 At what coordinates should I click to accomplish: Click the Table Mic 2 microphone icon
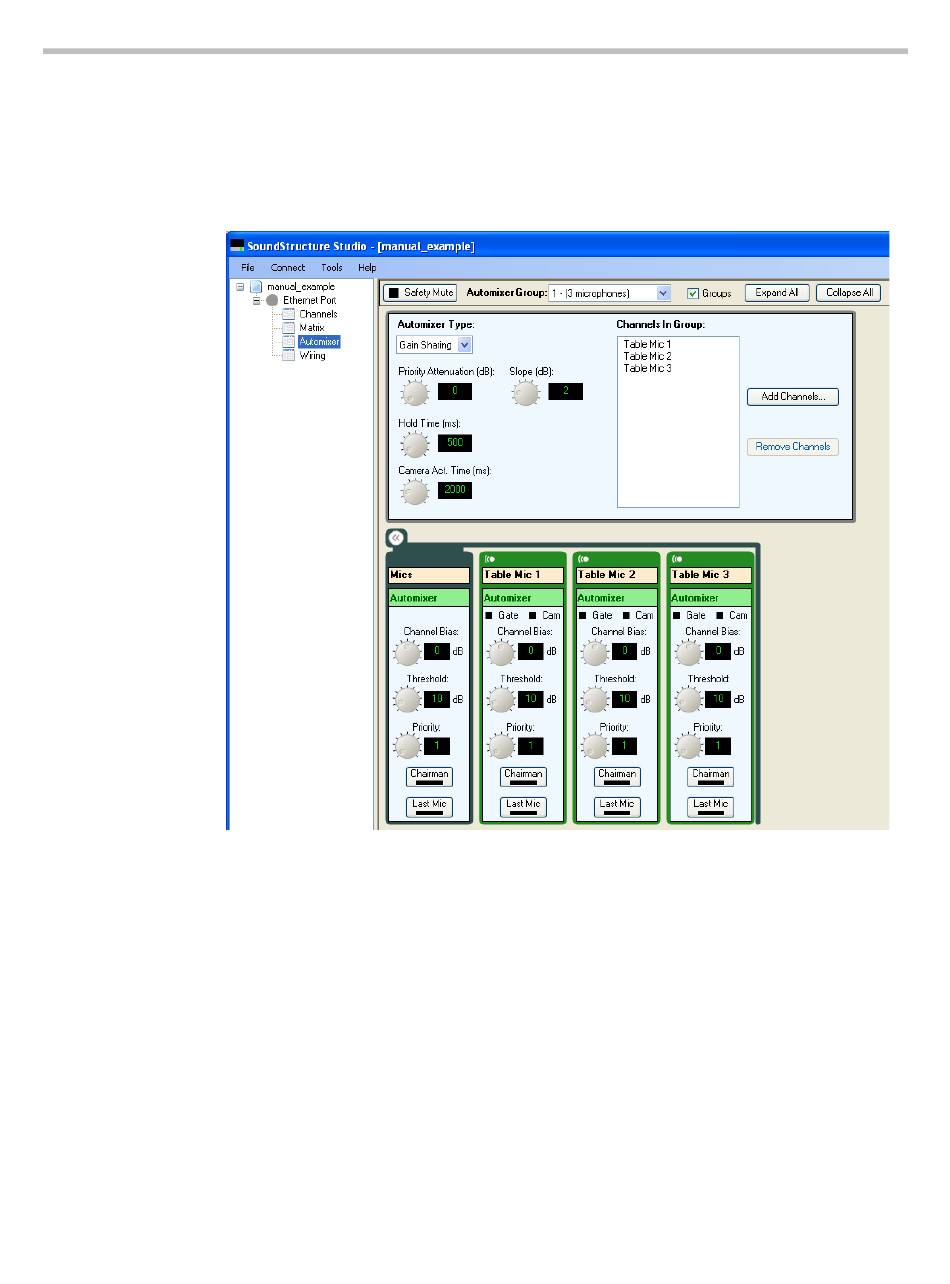point(584,559)
